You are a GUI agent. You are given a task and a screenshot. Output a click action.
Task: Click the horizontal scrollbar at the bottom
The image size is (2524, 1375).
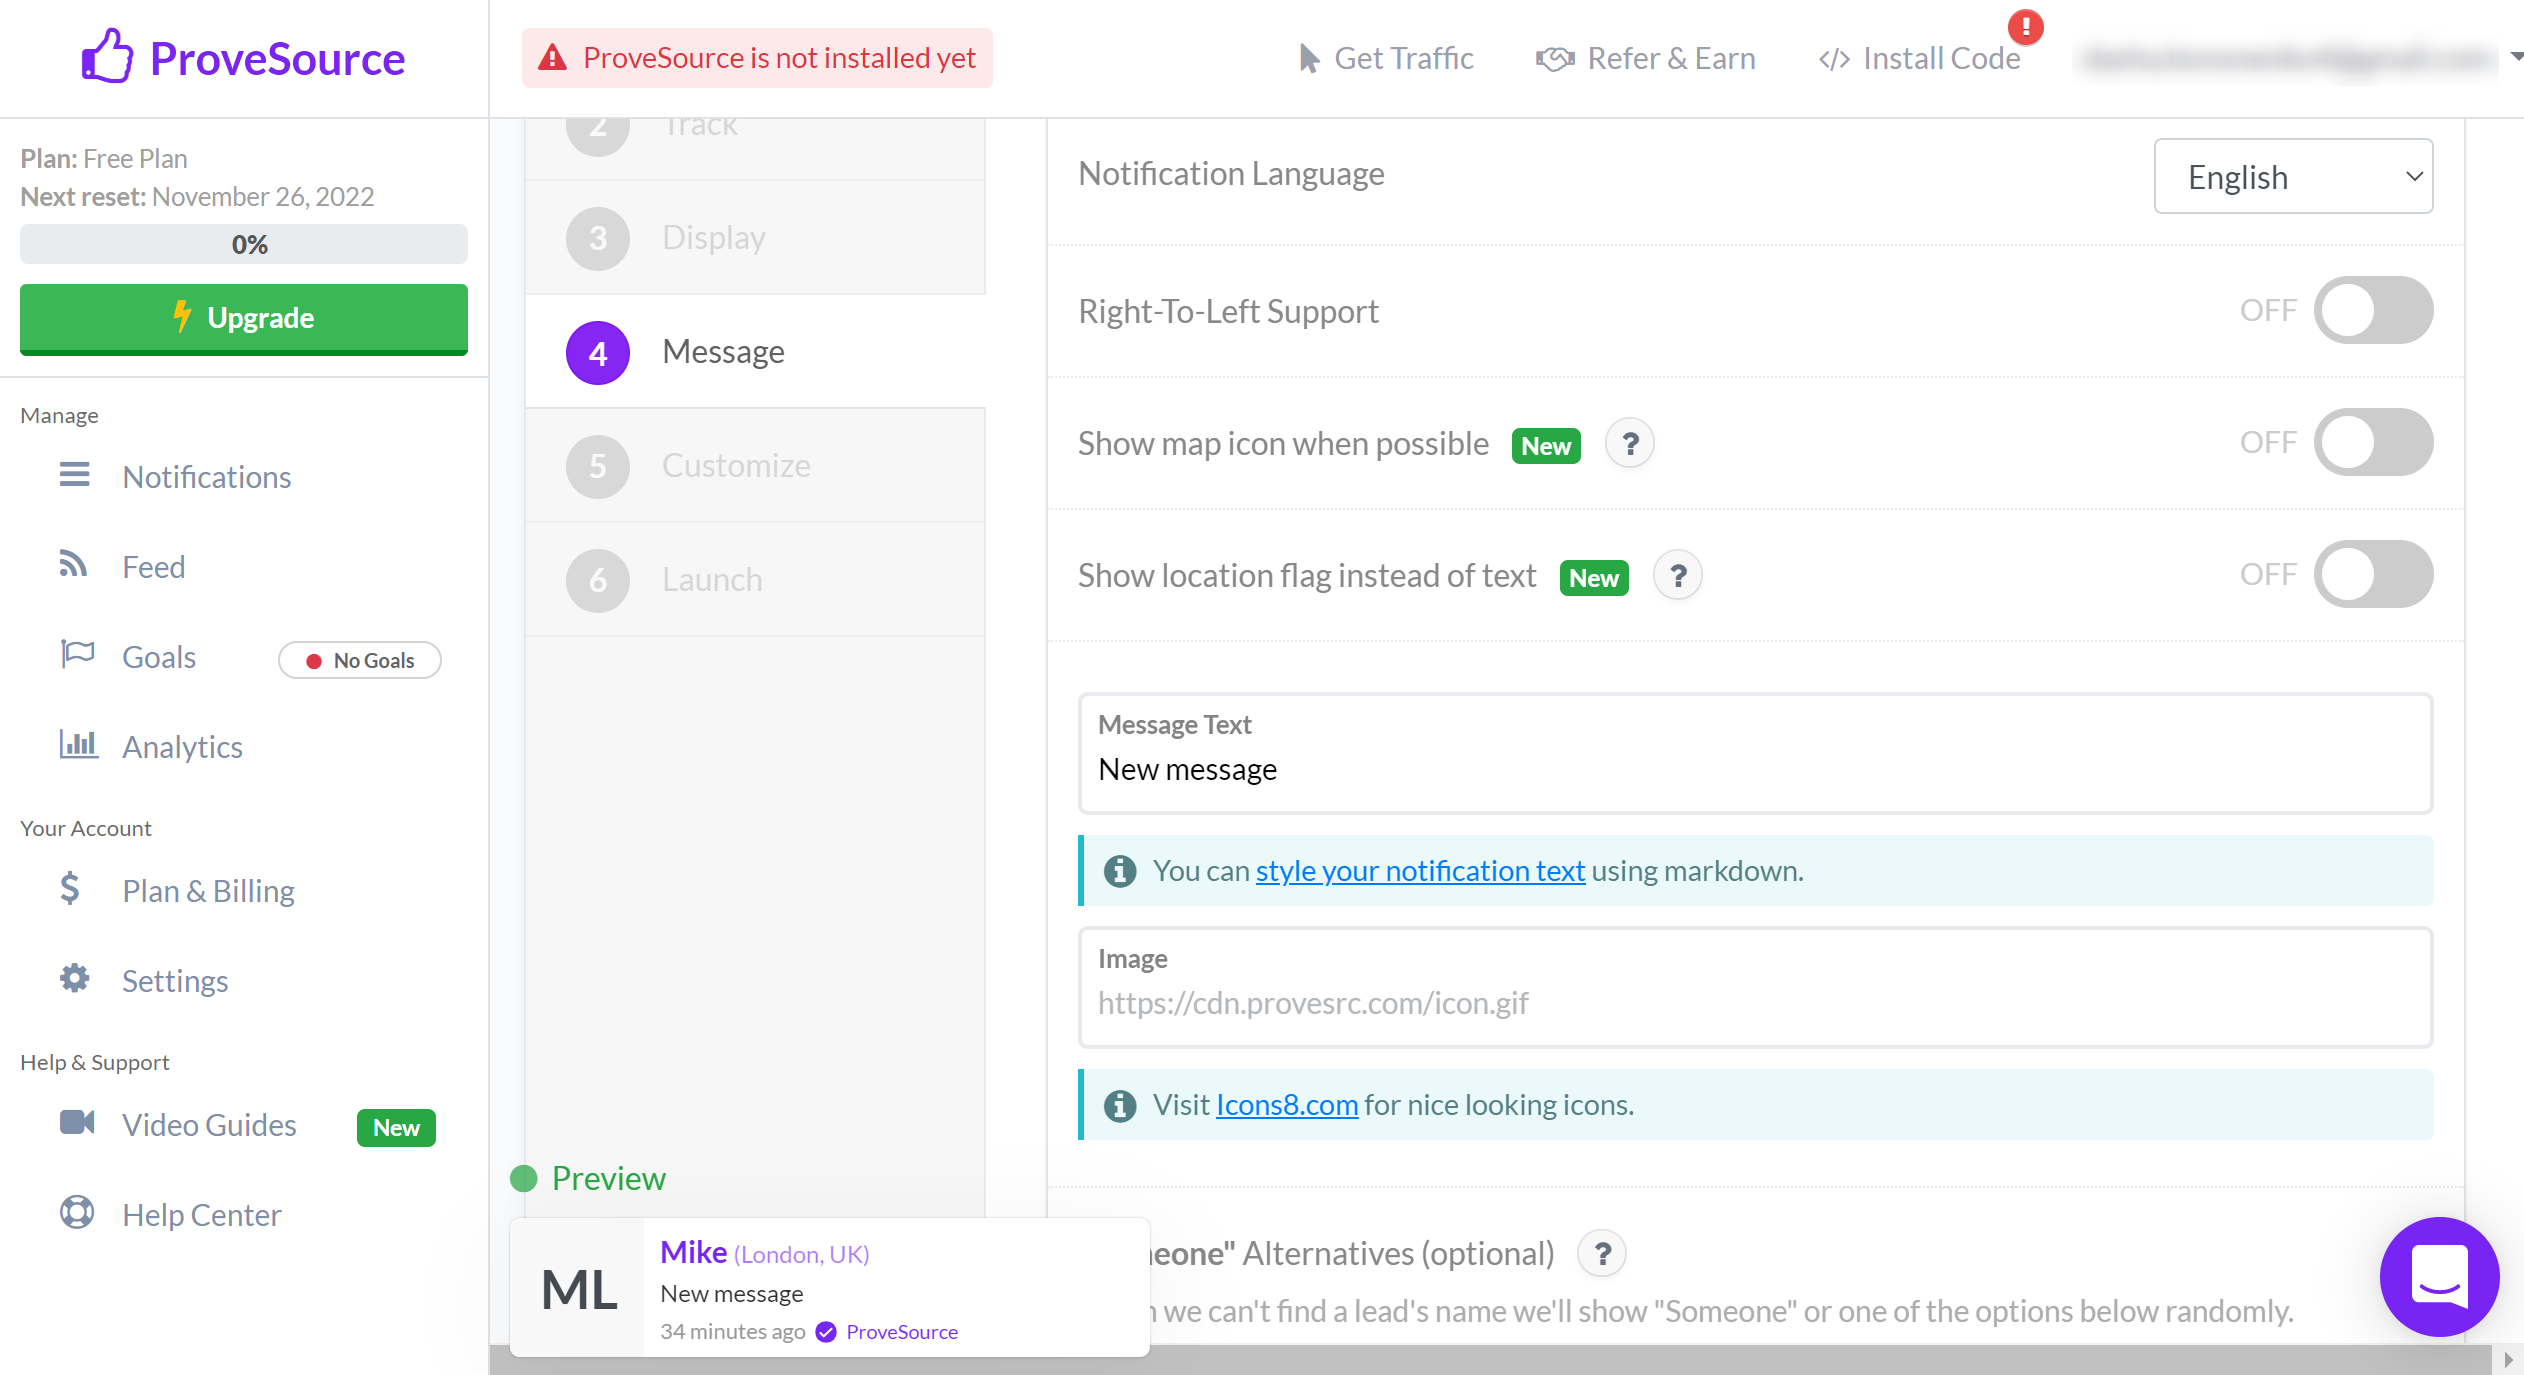pos(1490,1360)
